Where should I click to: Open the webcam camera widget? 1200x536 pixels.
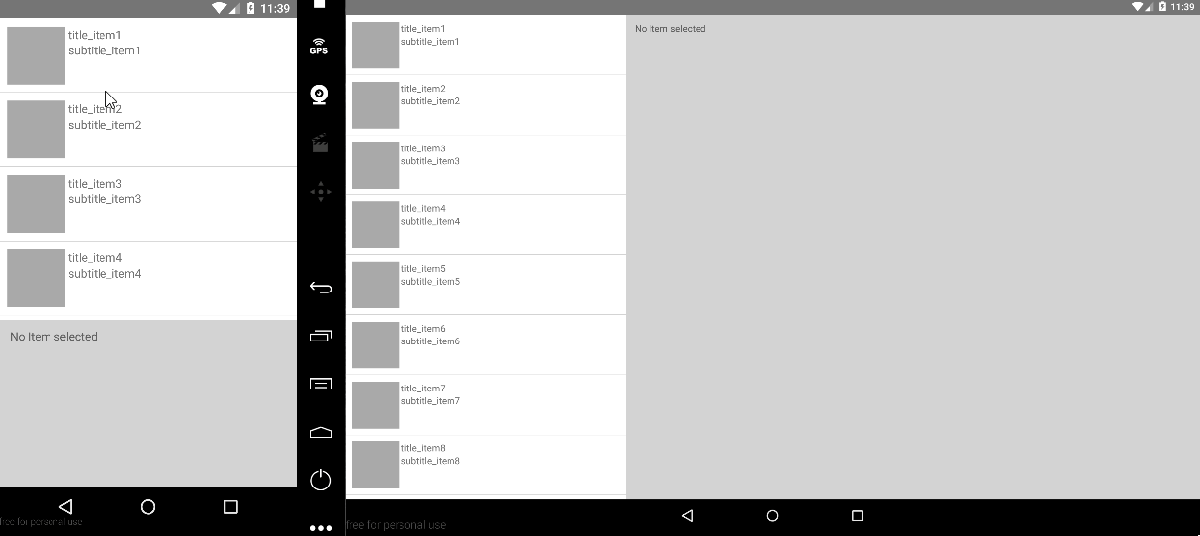[x=320, y=95]
